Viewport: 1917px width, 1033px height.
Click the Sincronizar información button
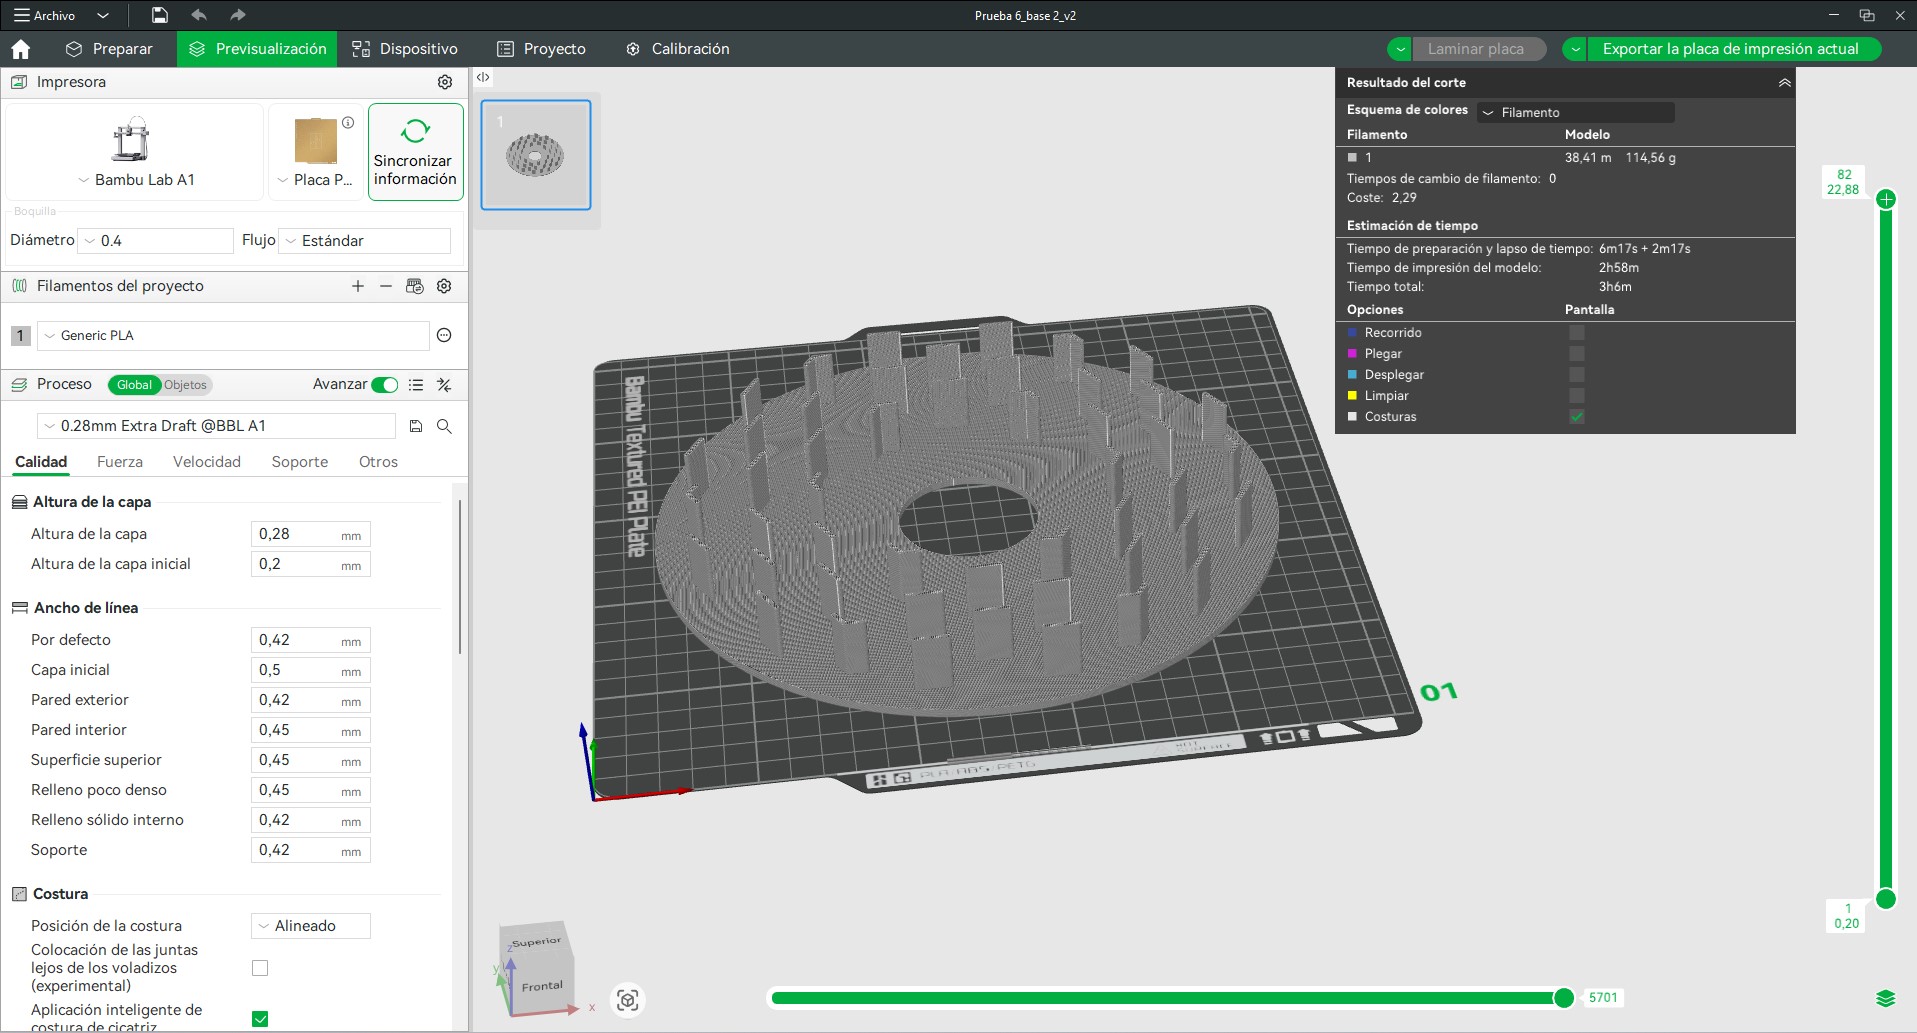[415, 152]
